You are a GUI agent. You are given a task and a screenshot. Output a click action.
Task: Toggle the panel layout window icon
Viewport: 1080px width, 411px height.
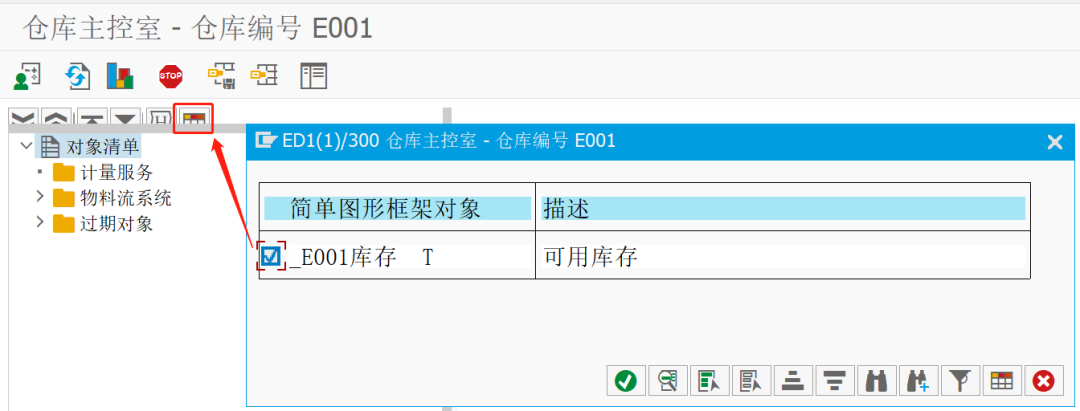314,76
